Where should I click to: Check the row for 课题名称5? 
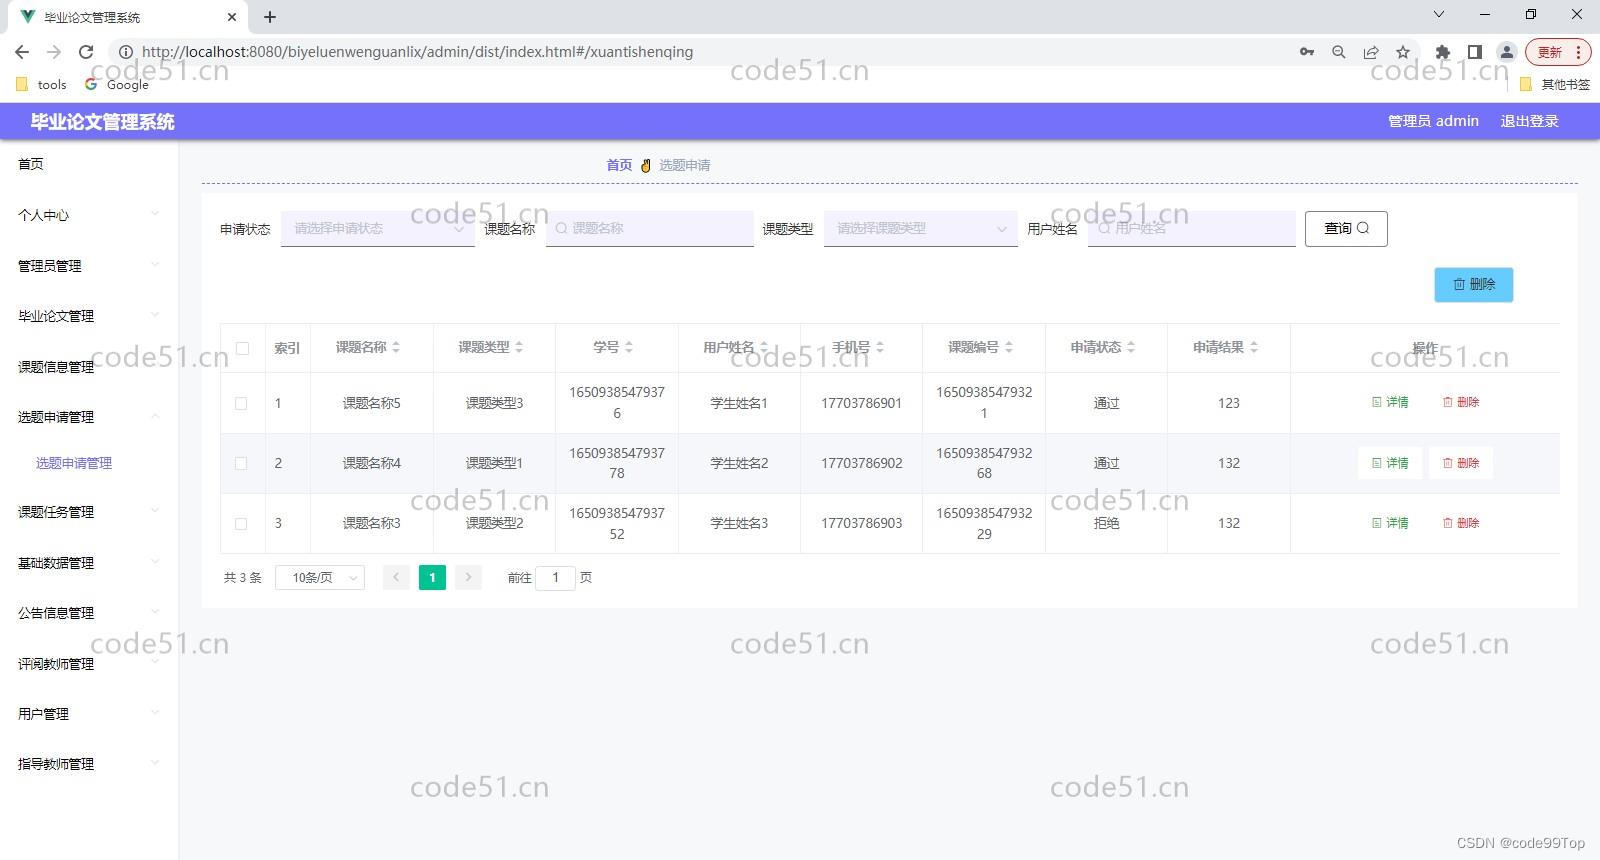click(x=241, y=403)
